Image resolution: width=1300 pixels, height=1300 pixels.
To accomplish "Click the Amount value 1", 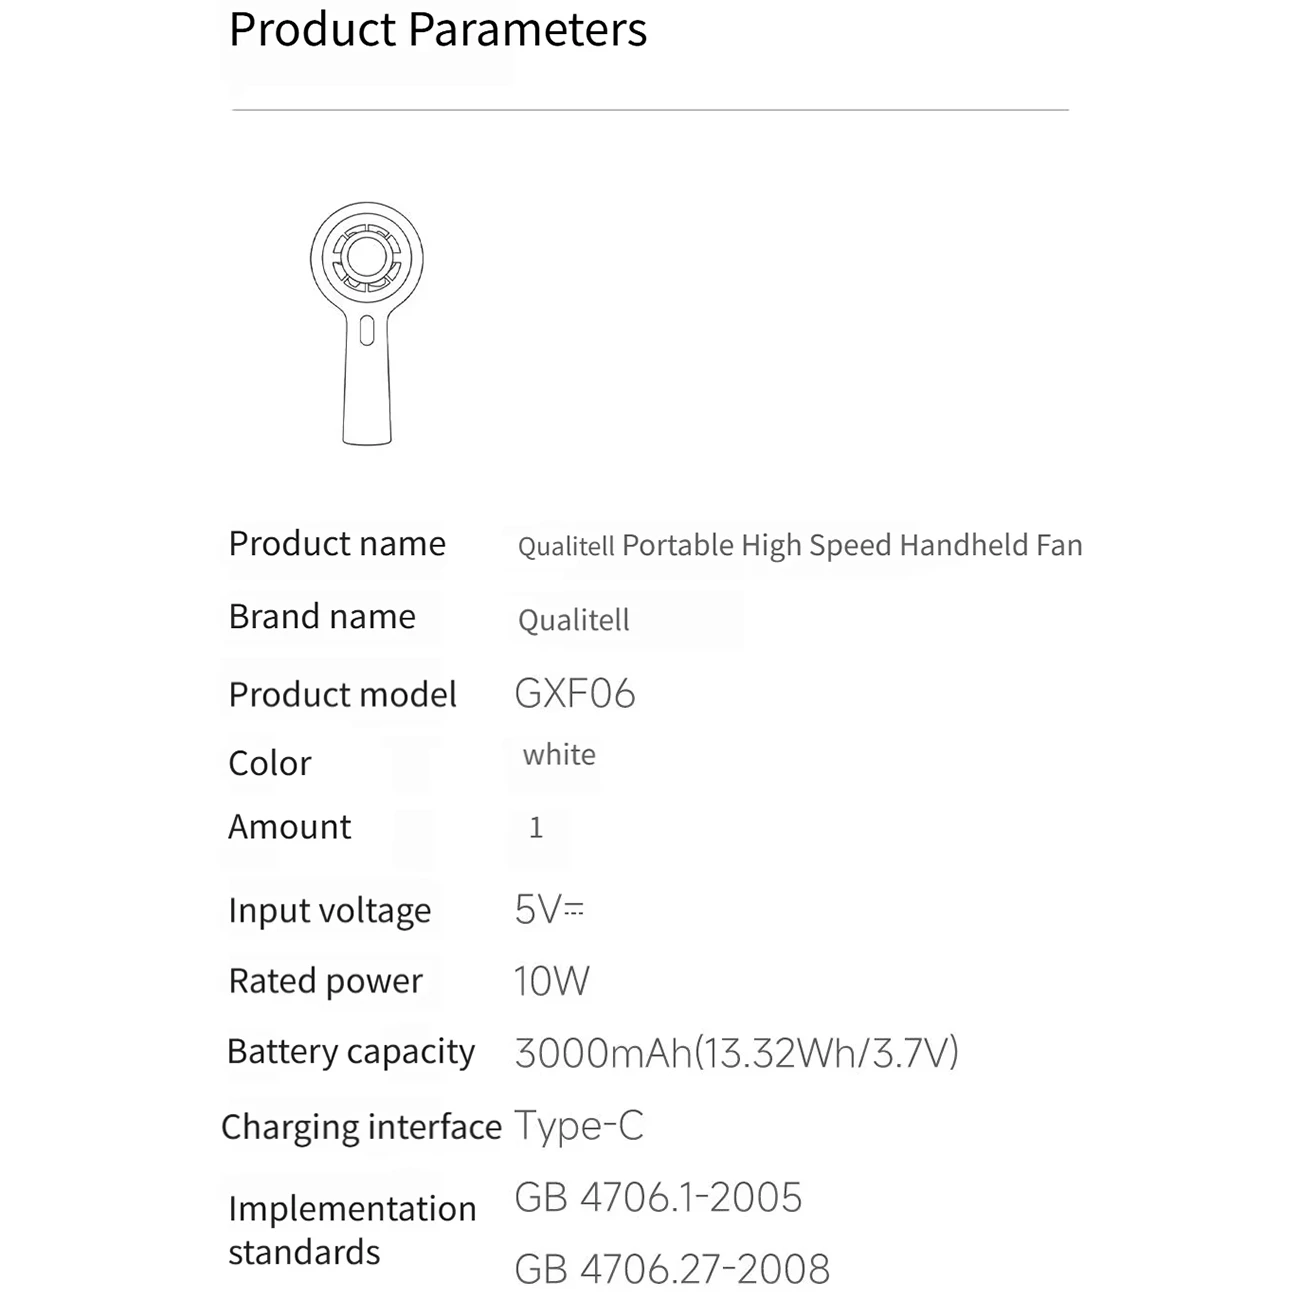I will pos(536,828).
